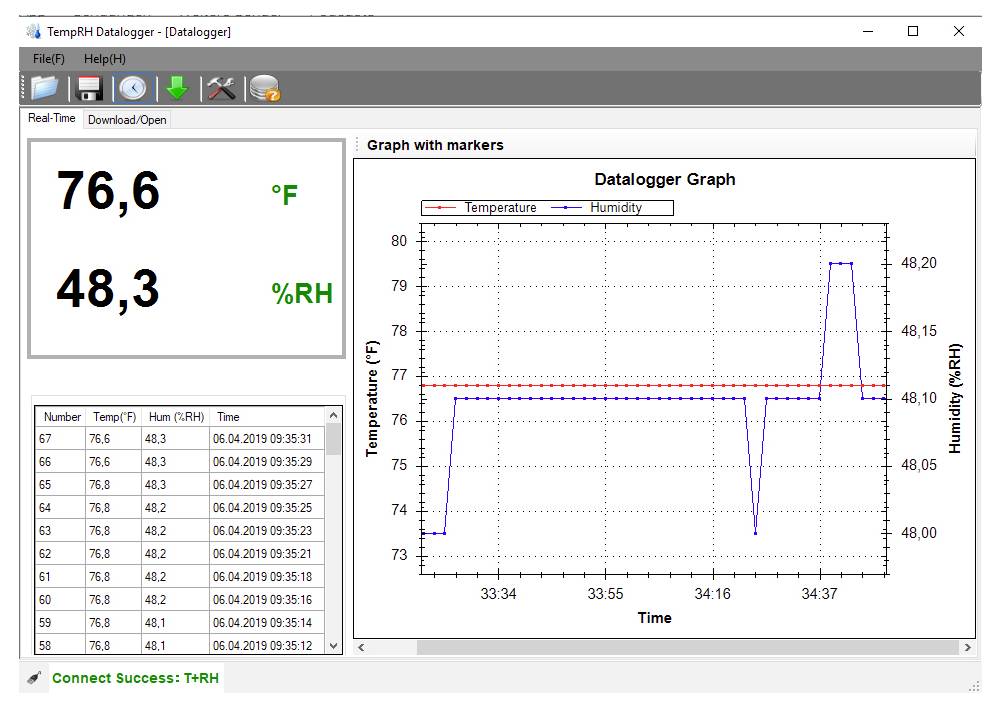This screenshot has width=1001, height=707.
Task: Select row number 63 in the table
Action: (180, 531)
